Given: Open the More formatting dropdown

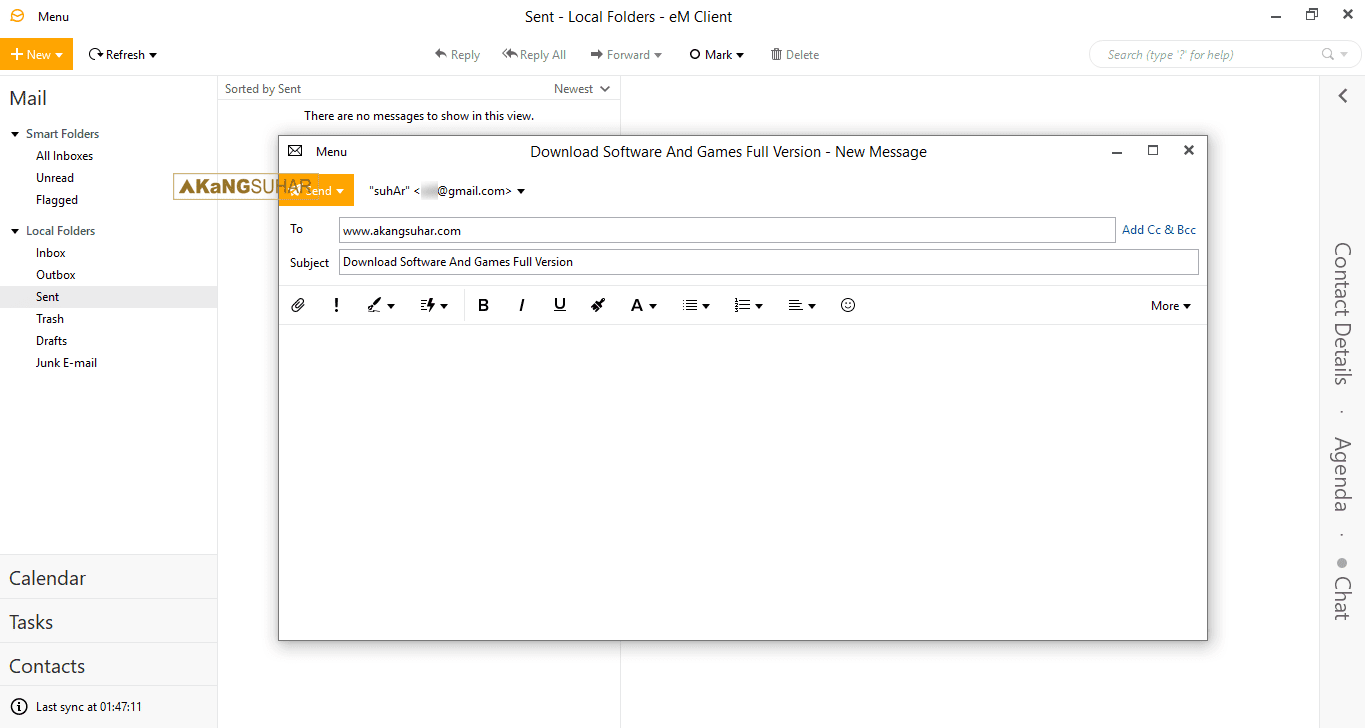Looking at the screenshot, I should 1171,306.
